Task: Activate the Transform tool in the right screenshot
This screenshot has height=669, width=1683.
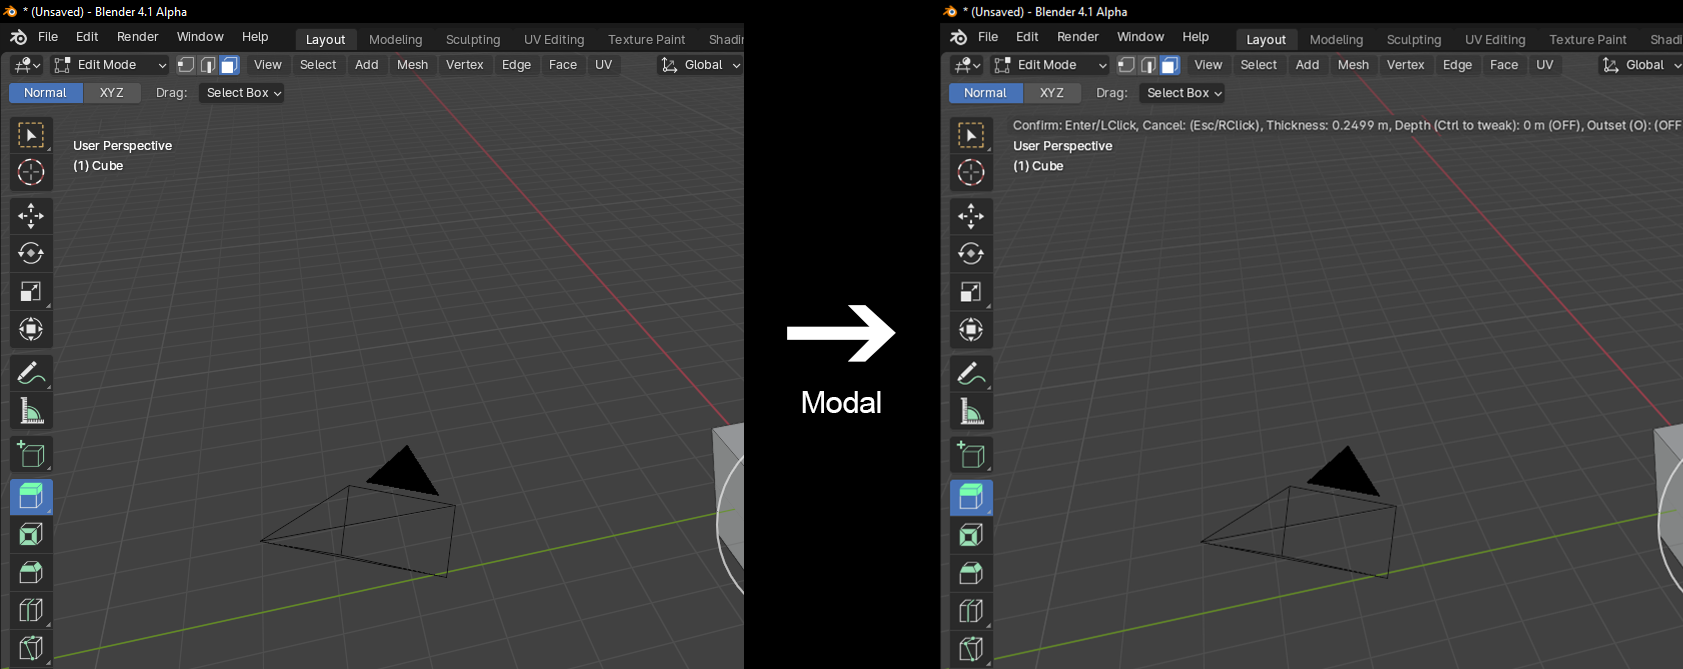Action: [971, 329]
